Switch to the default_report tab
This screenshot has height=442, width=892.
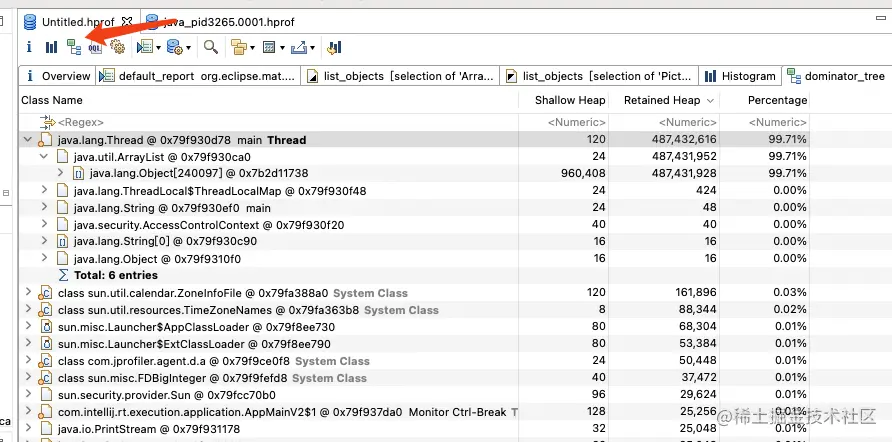point(198,76)
